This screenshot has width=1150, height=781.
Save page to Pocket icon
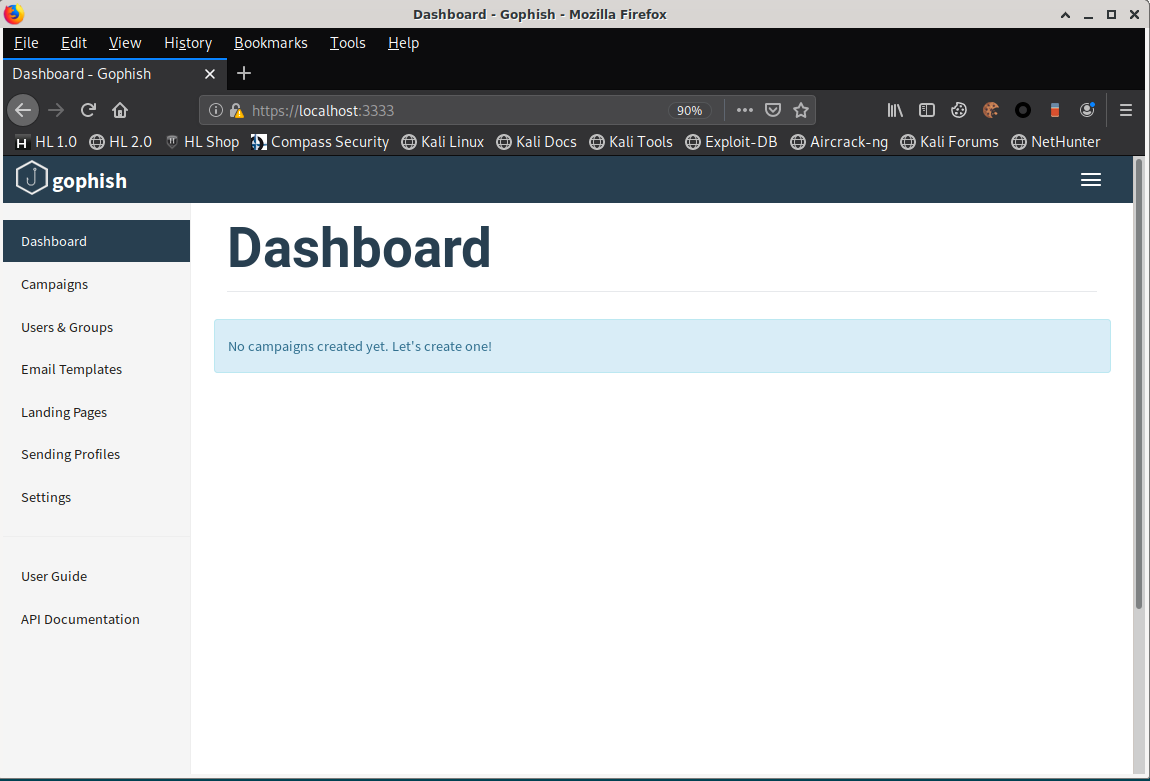pyautogui.click(x=773, y=110)
